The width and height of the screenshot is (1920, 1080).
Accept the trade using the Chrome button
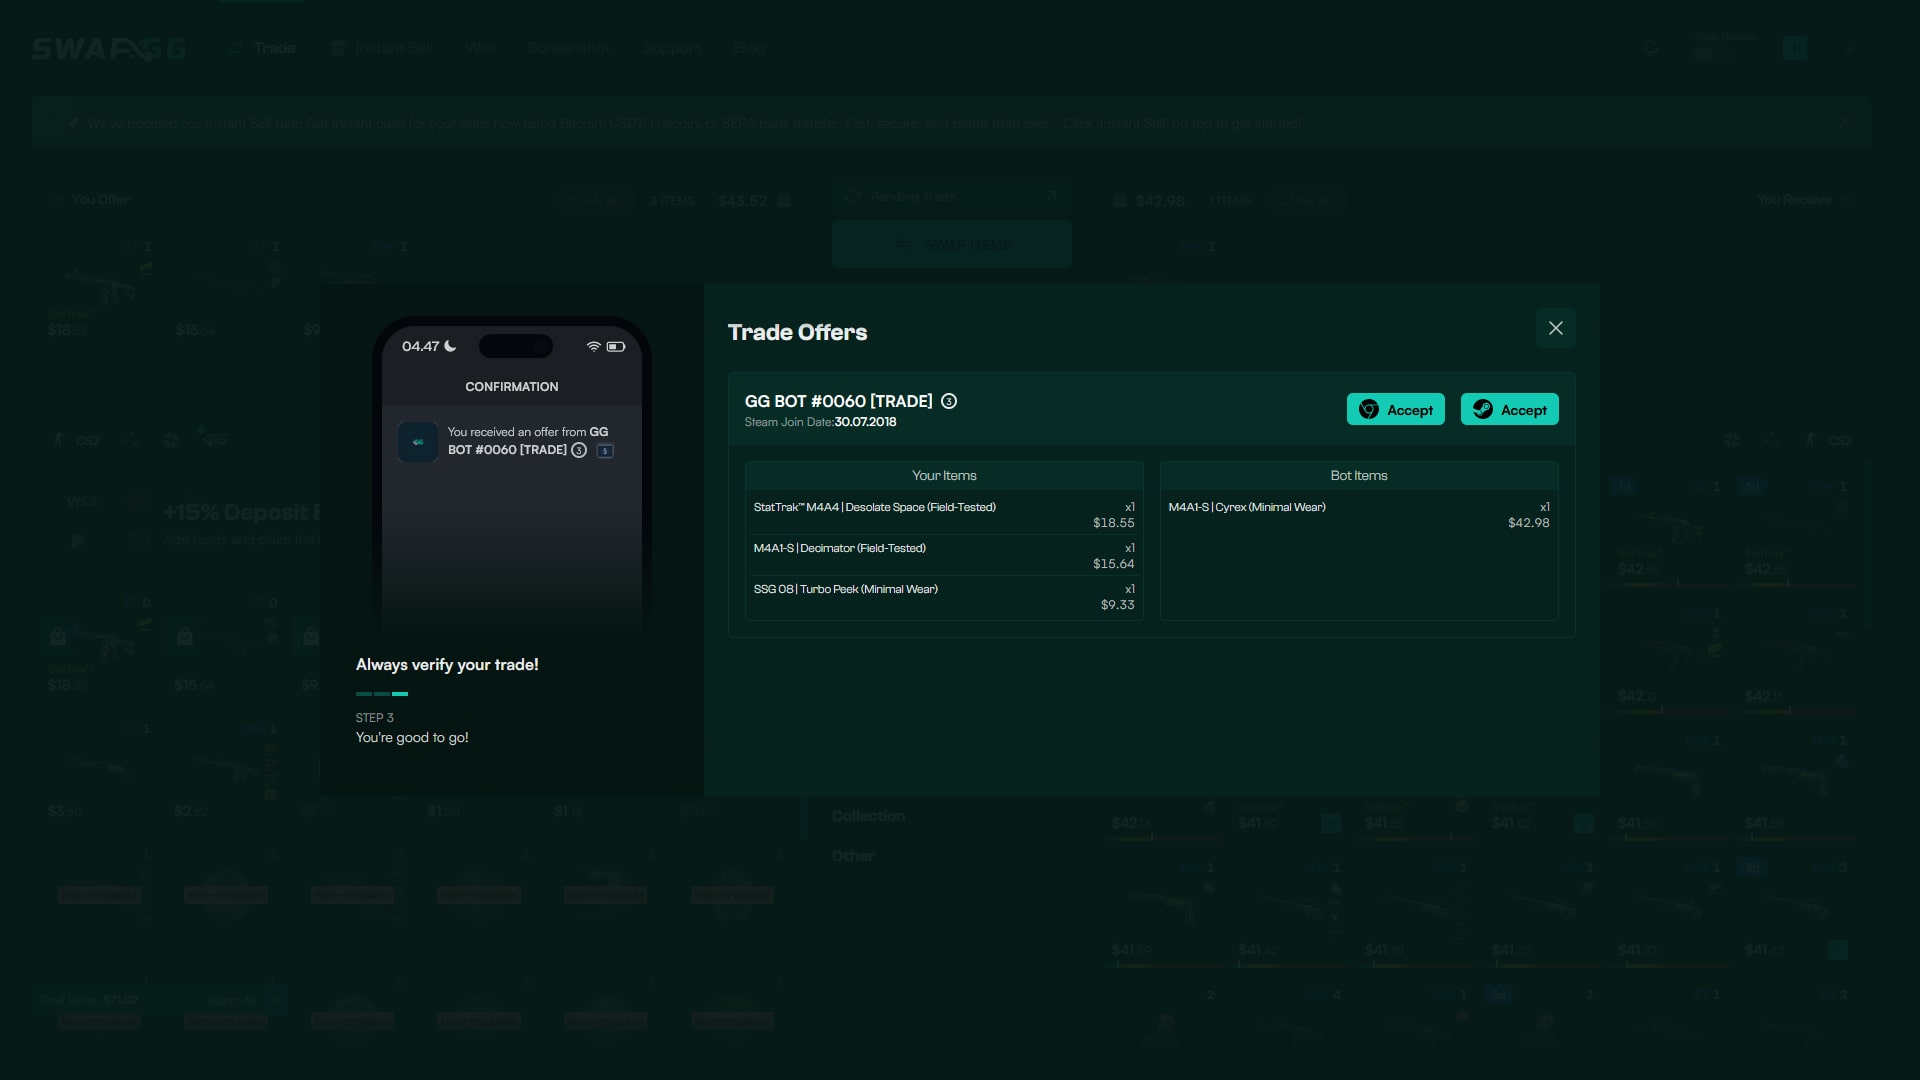point(1396,409)
